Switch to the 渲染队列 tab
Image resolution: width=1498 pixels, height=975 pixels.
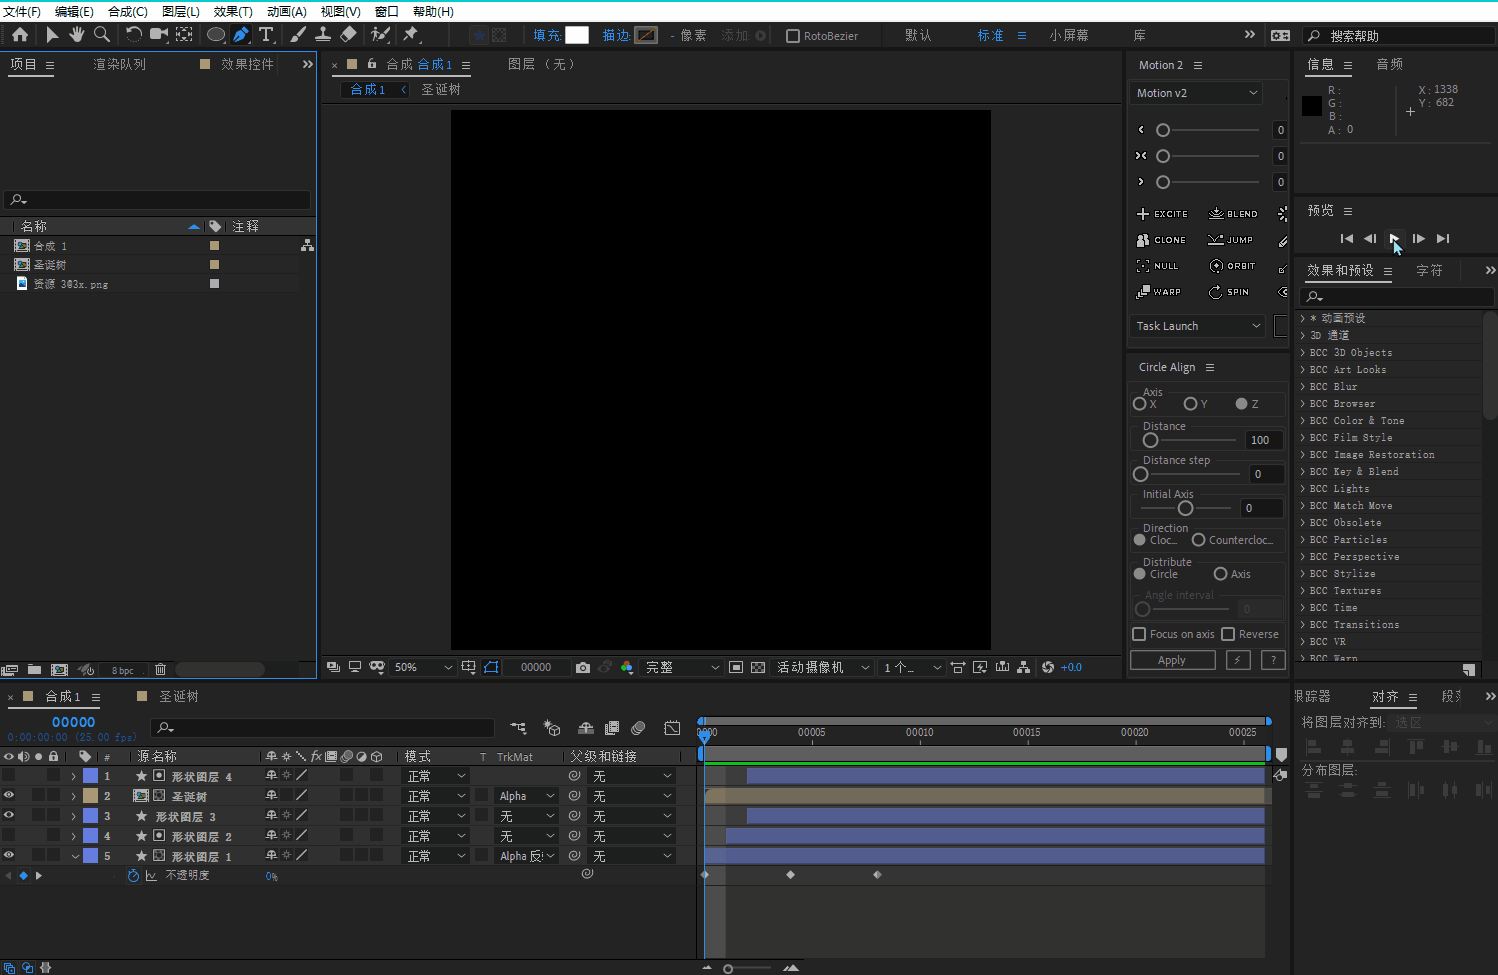119,64
